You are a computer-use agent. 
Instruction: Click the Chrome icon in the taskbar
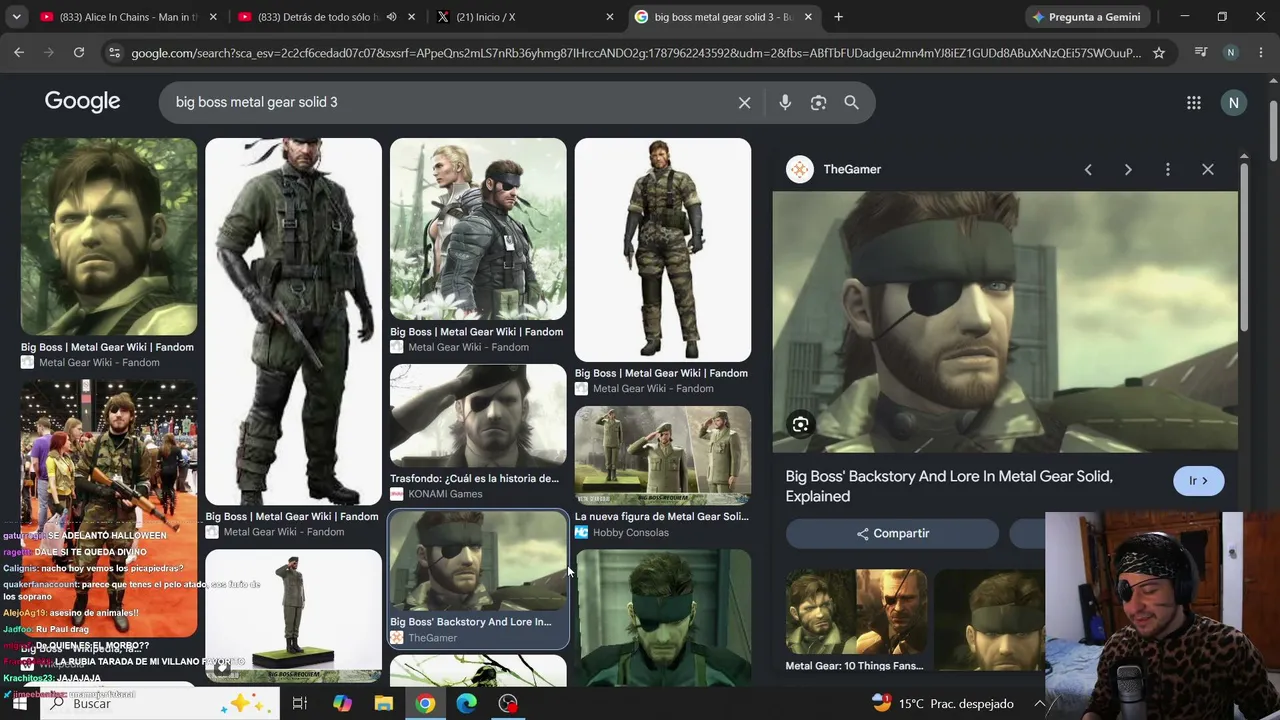coord(426,704)
